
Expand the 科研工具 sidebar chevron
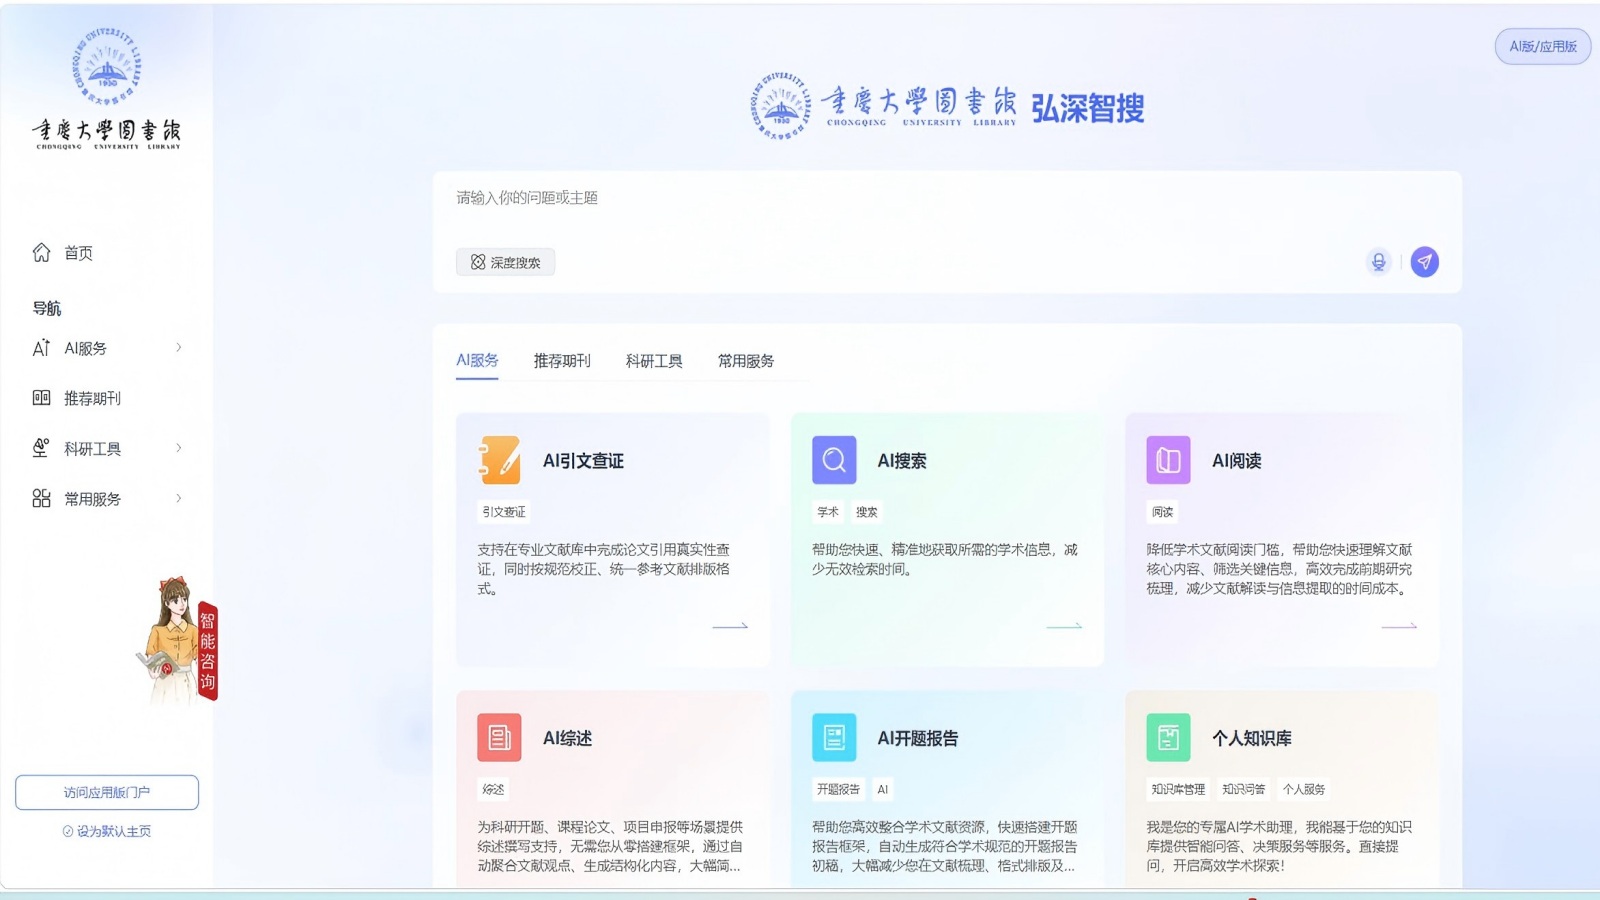[x=179, y=448]
